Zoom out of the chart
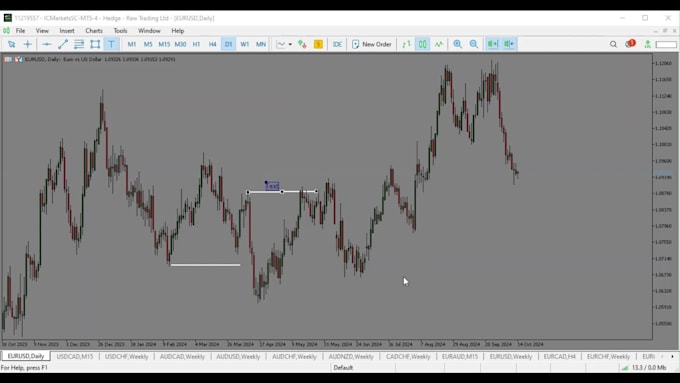Screen dimensions: 680x383 (x=474, y=44)
